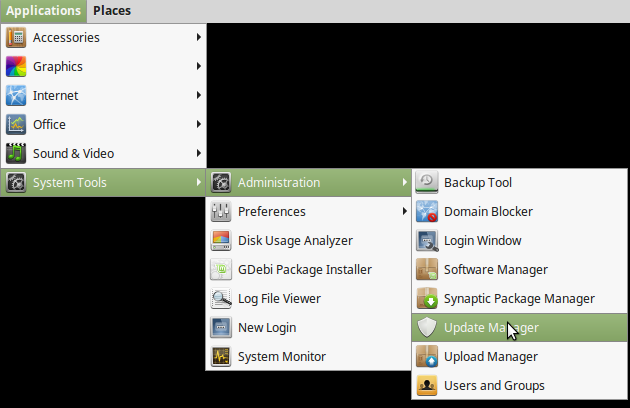
Task: Click the System Tools submenu arrow
Action: click(x=198, y=182)
